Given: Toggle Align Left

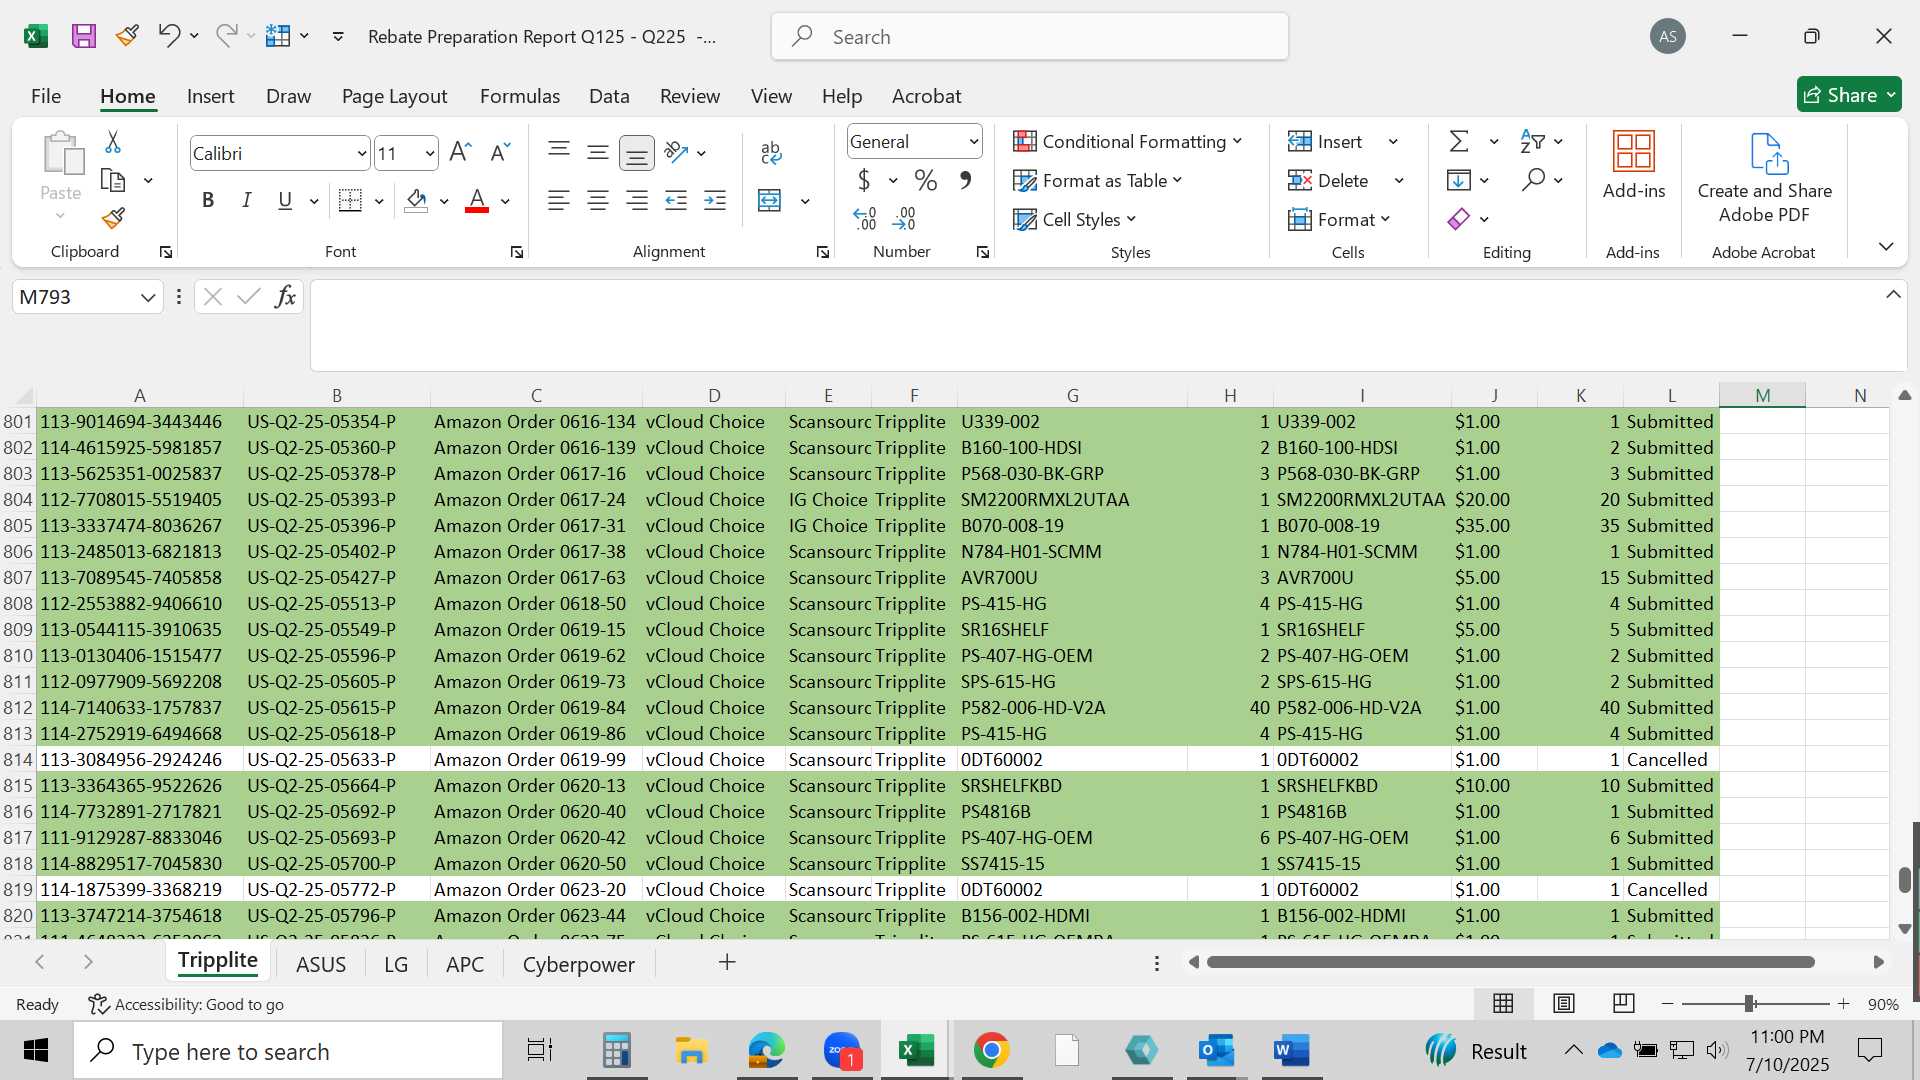Looking at the screenshot, I should tap(559, 200).
